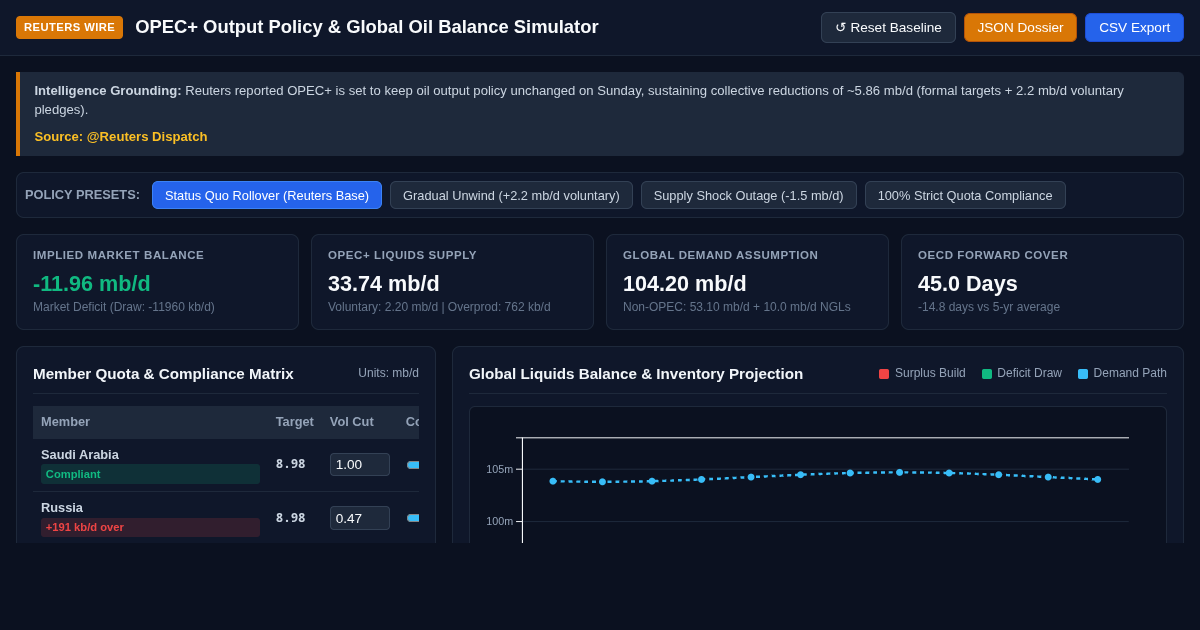Adjust Russia compliance slider
The image size is (1200, 630).
[413, 518]
